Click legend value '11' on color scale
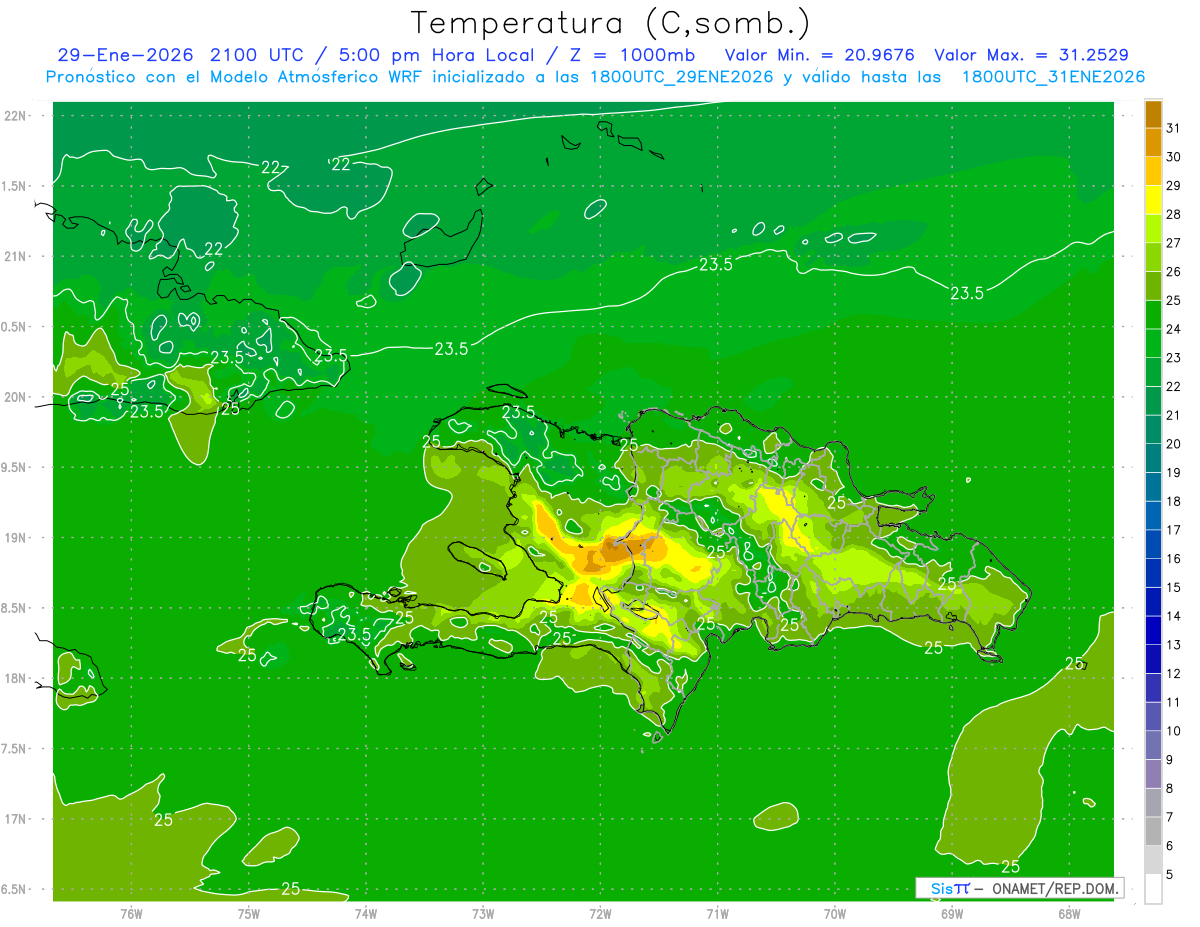Image resolution: width=1200 pixels, height=927 pixels. 1173,702
